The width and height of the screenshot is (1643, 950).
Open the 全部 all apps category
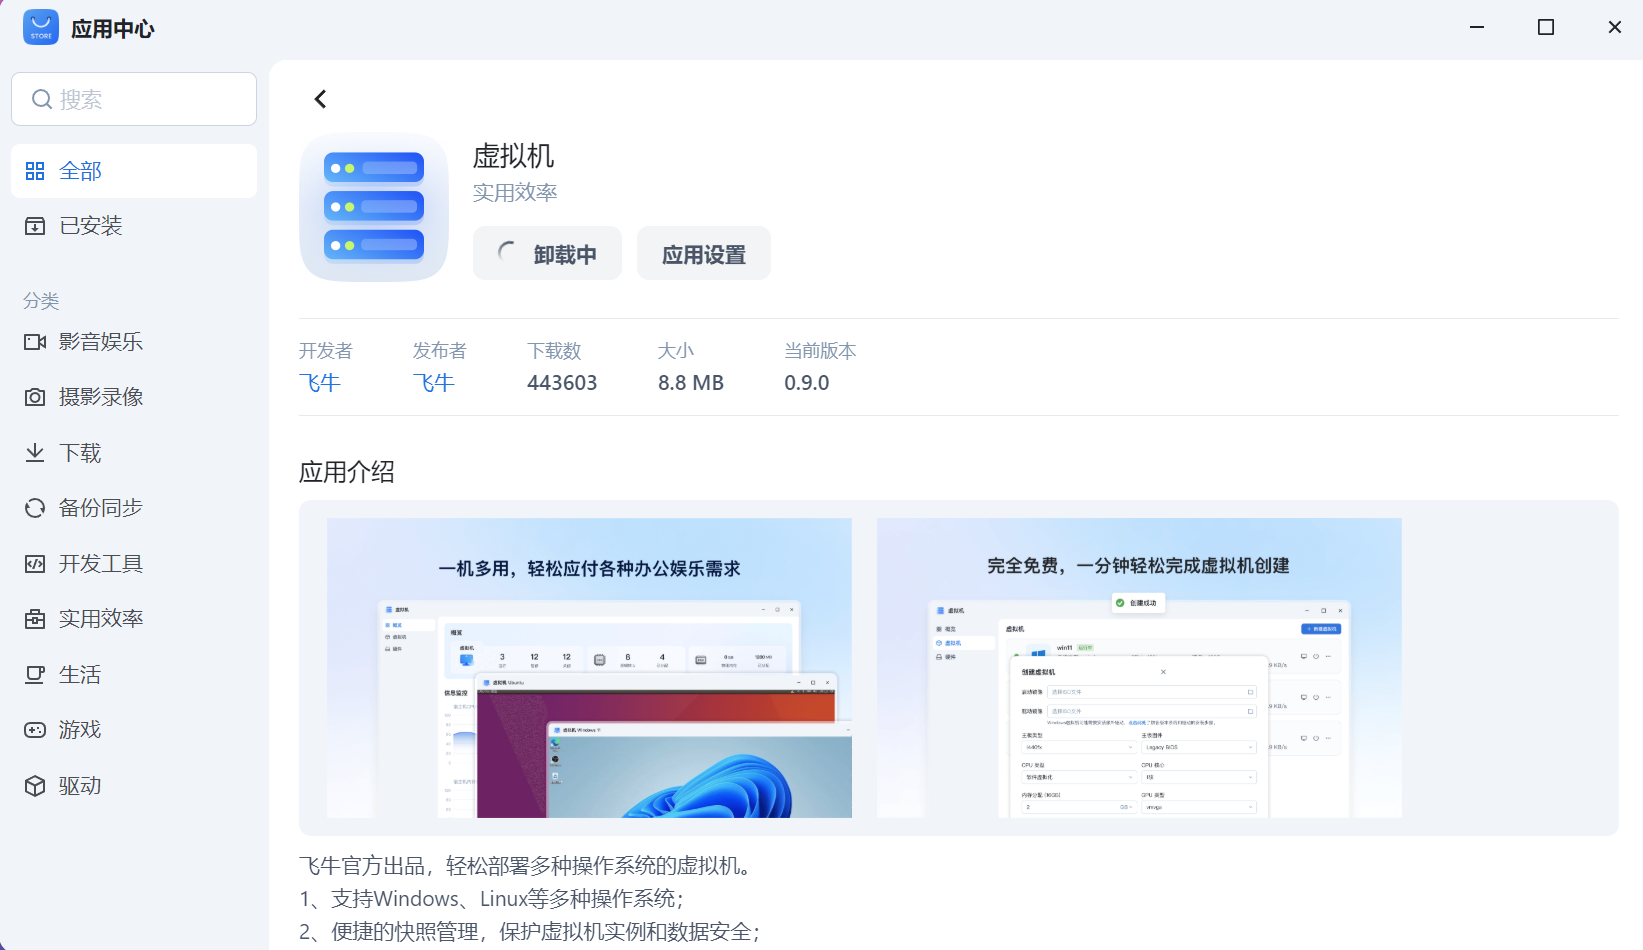tap(134, 171)
